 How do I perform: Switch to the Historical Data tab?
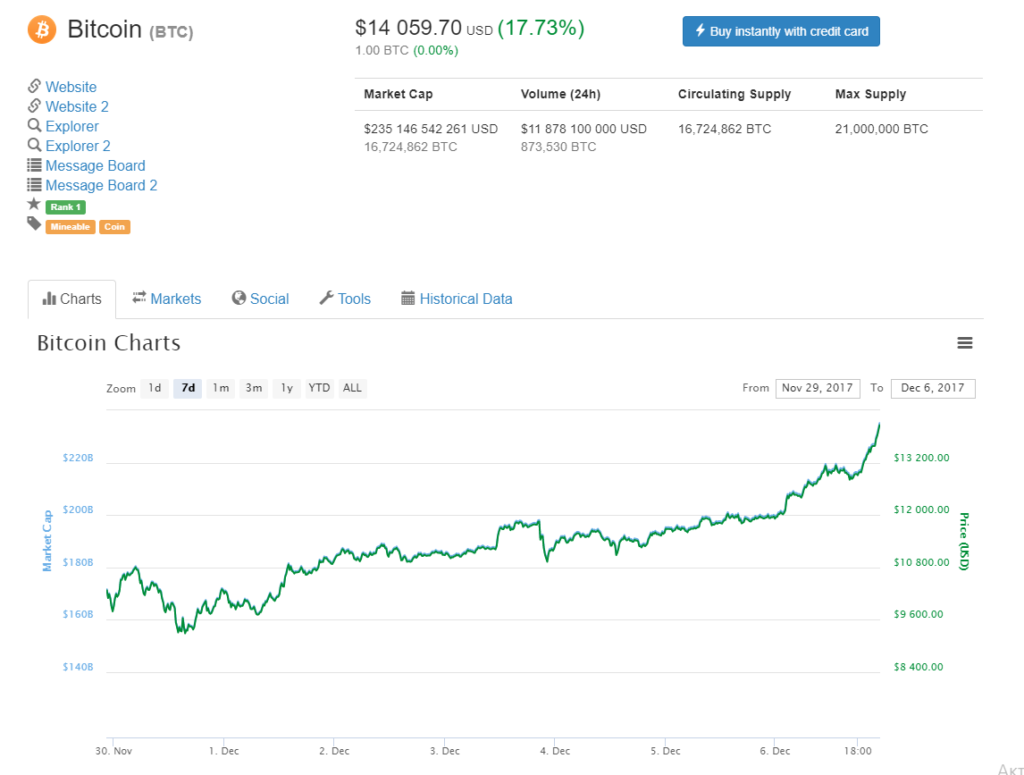coord(456,298)
